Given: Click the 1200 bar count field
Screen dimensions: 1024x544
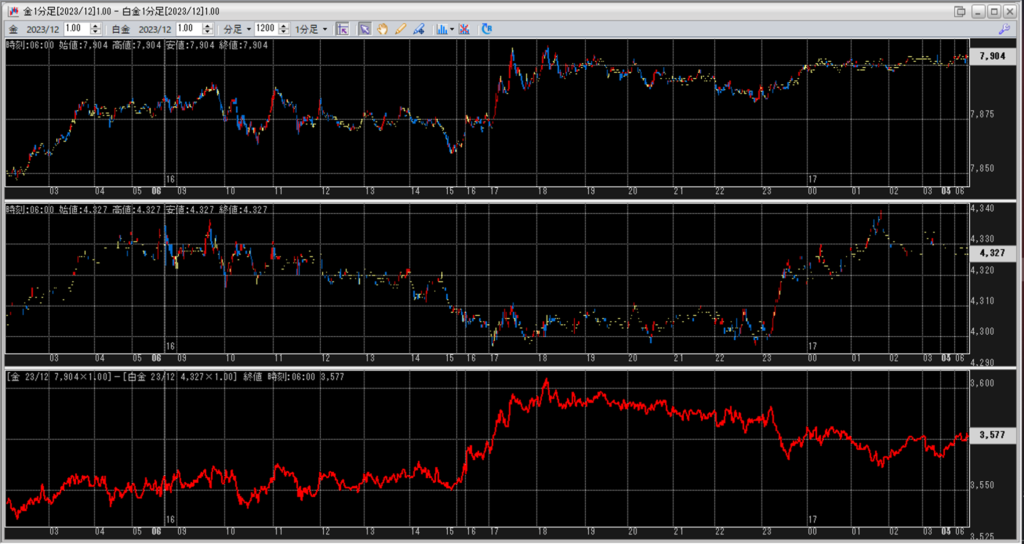Looking at the screenshot, I should tap(265, 29).
